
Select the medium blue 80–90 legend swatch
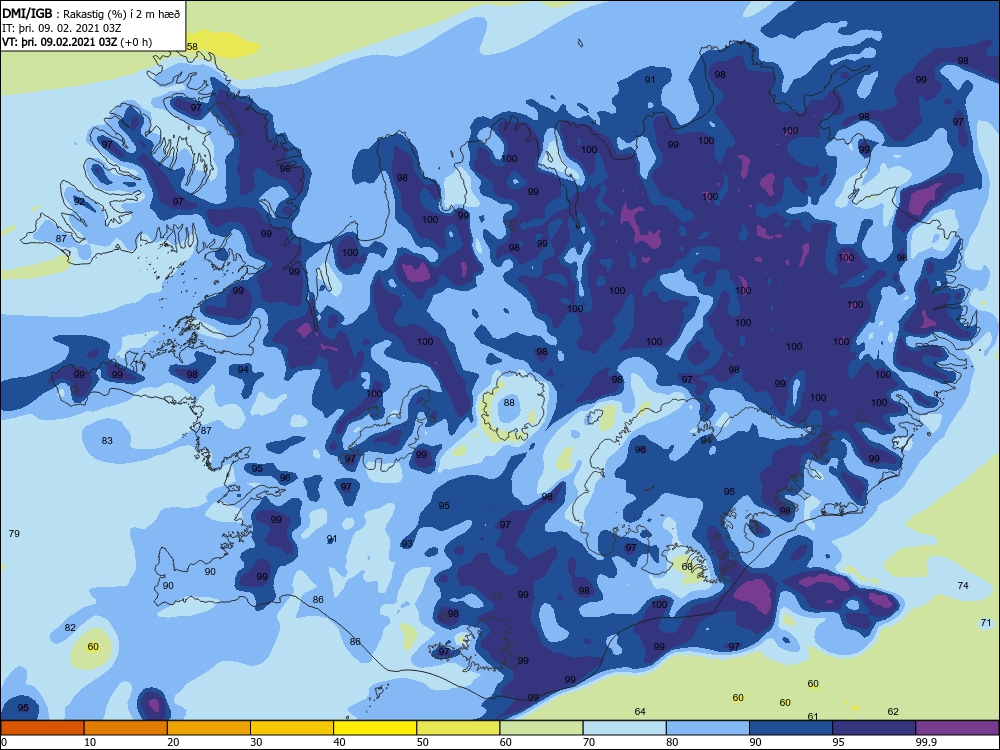708,728
